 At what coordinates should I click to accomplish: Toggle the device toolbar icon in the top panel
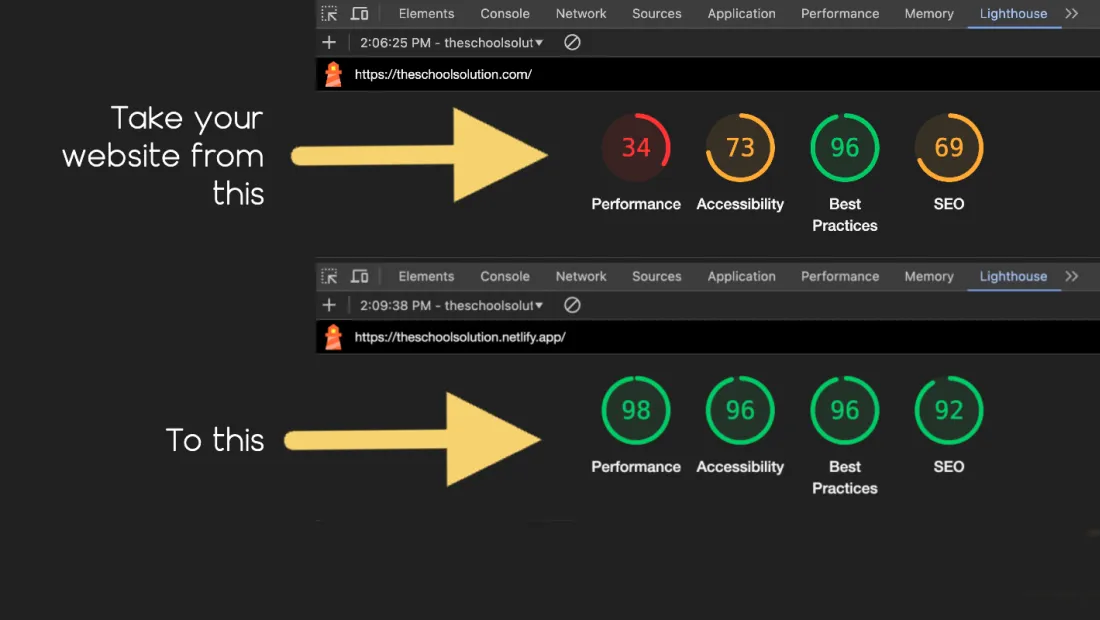(359, 13)
